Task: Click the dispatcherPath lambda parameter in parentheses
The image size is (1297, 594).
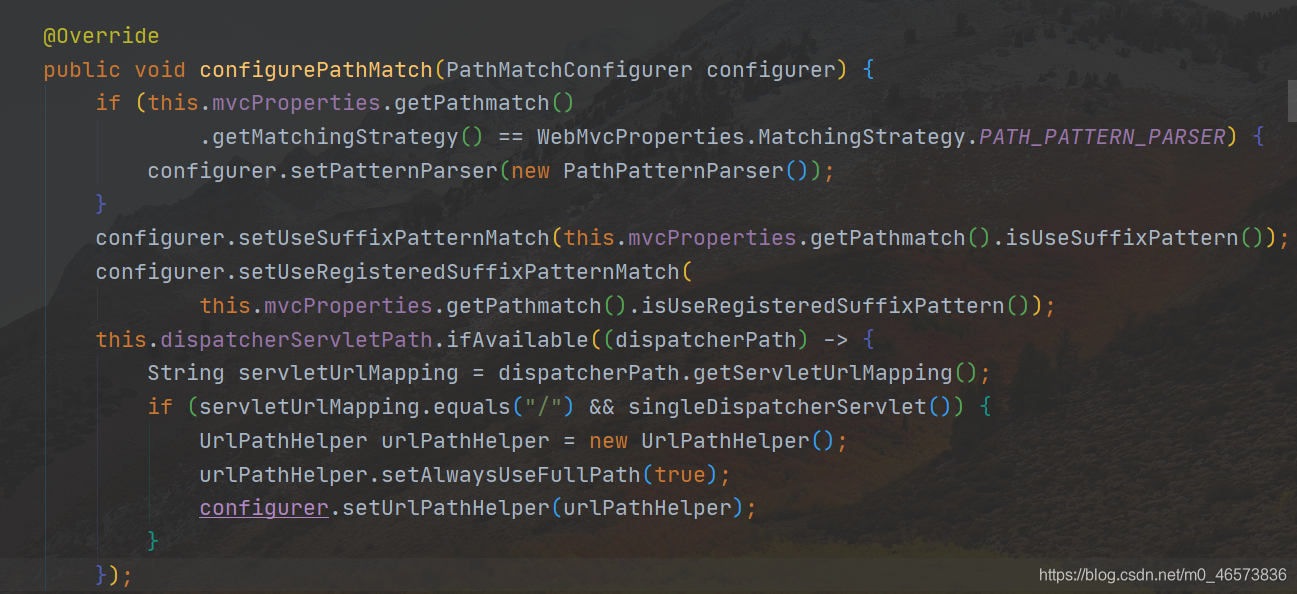Action: click(x=705, y=339)
